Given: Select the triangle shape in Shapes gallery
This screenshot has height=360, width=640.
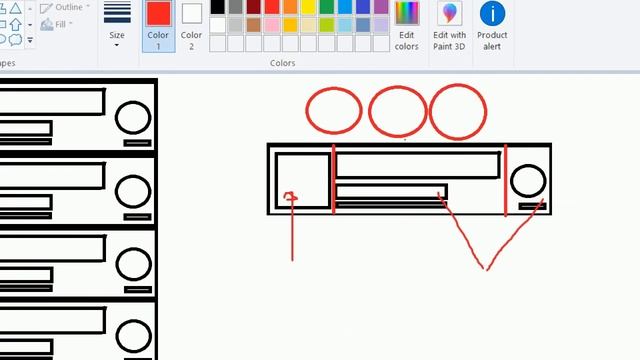Looking at the screenshot, I should click(x=16, y=8).
